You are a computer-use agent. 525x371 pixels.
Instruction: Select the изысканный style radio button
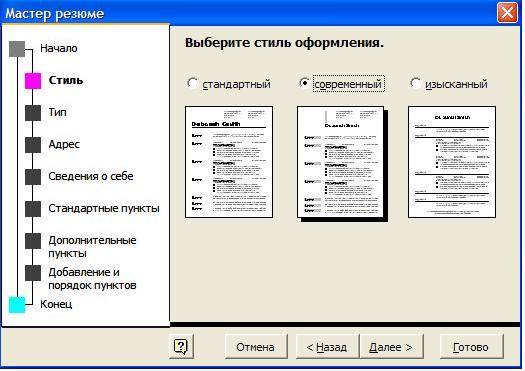click(x=415, y=83)
